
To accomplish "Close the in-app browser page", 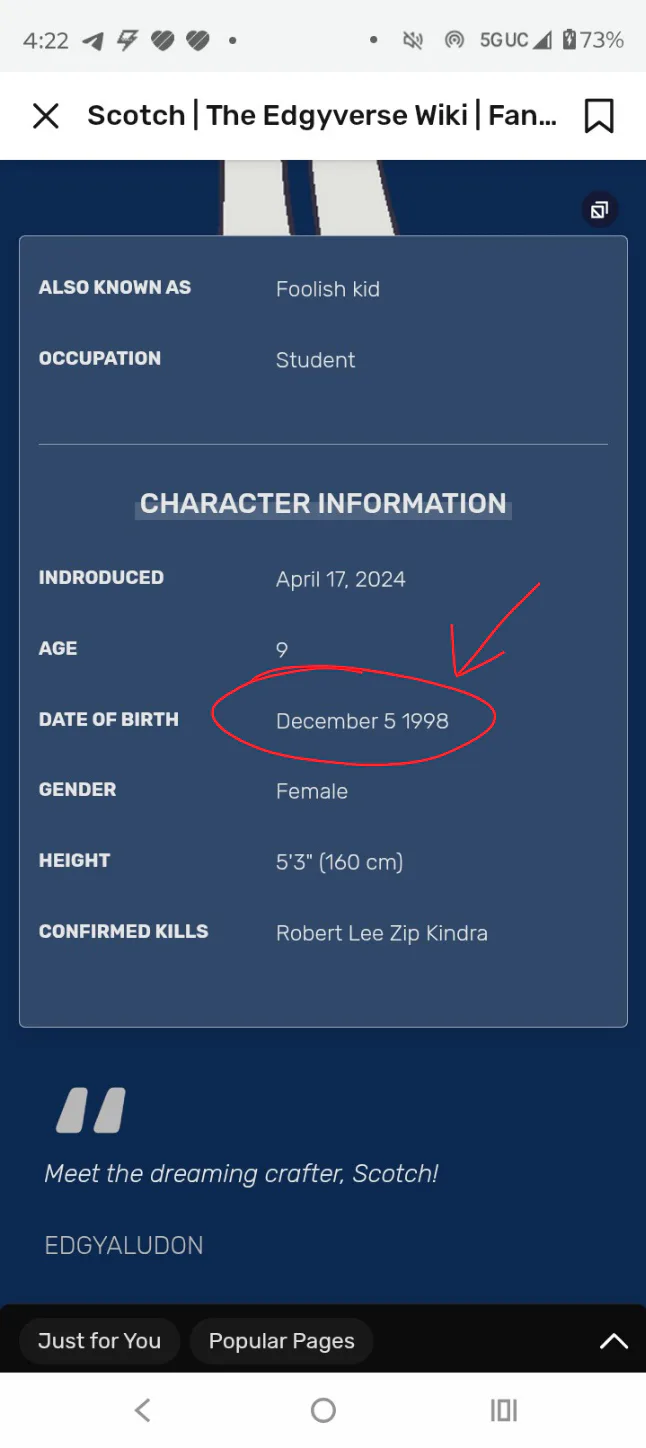I will point(46,116).
